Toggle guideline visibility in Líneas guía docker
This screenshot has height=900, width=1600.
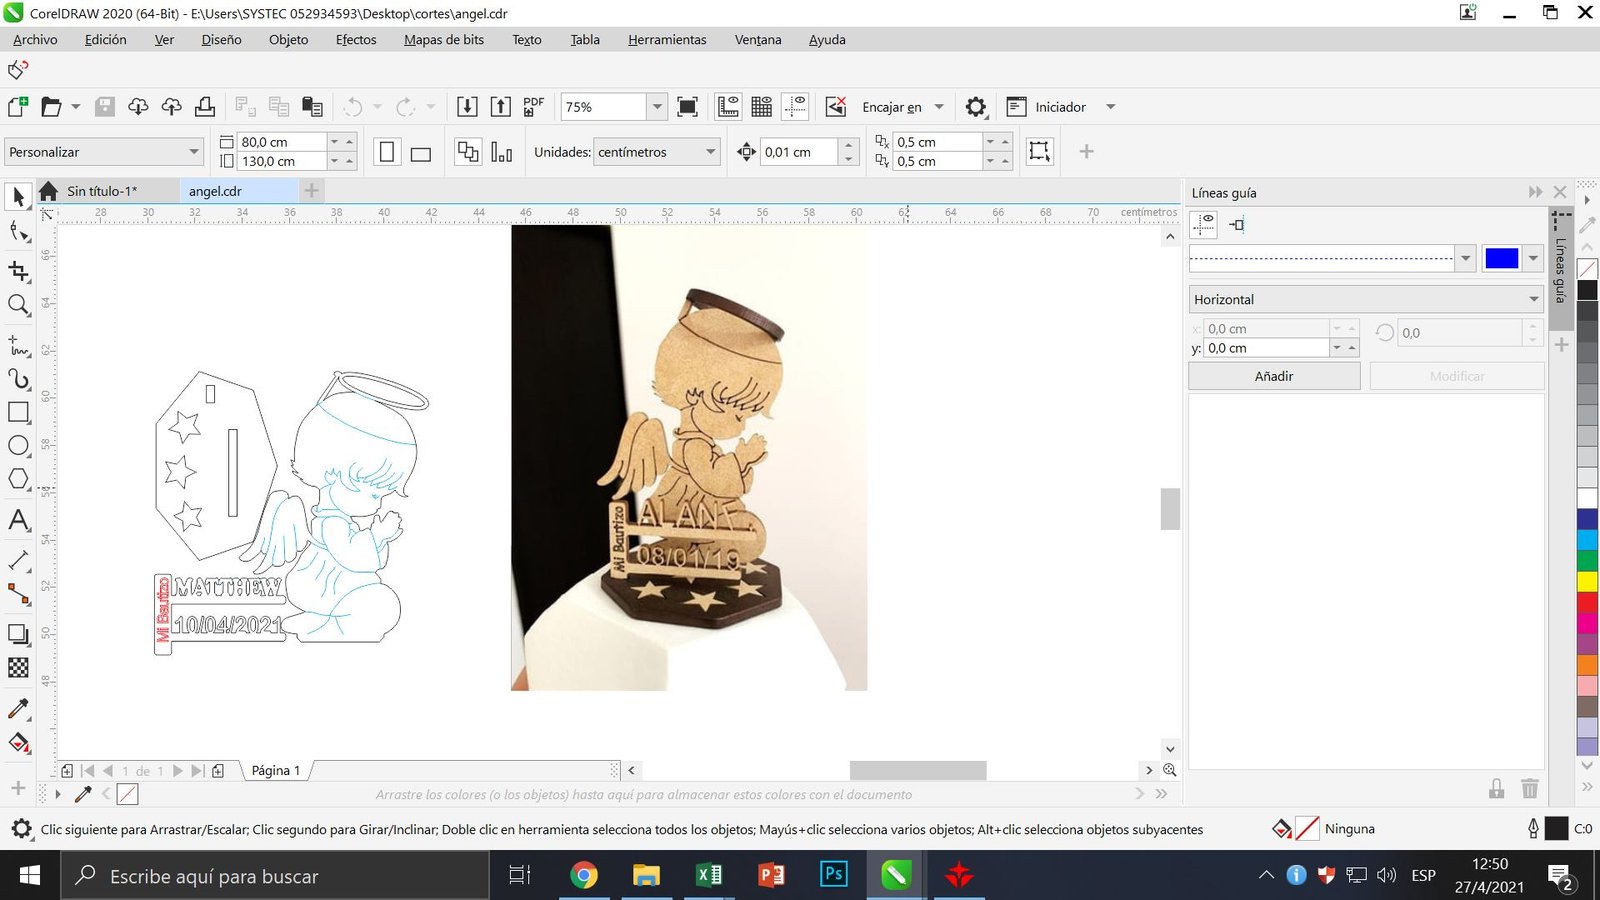tap(1204, 225)
